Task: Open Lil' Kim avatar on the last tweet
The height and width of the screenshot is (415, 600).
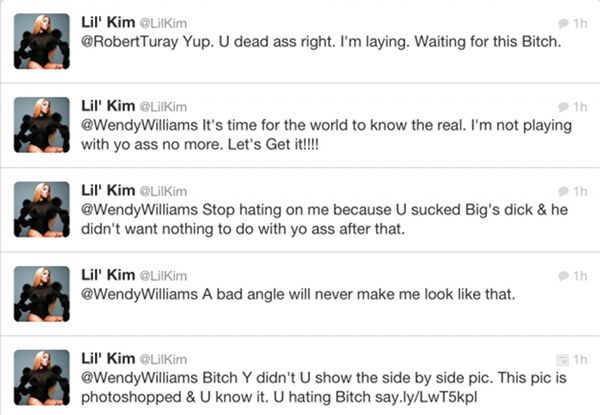Action: coord(42,378)
